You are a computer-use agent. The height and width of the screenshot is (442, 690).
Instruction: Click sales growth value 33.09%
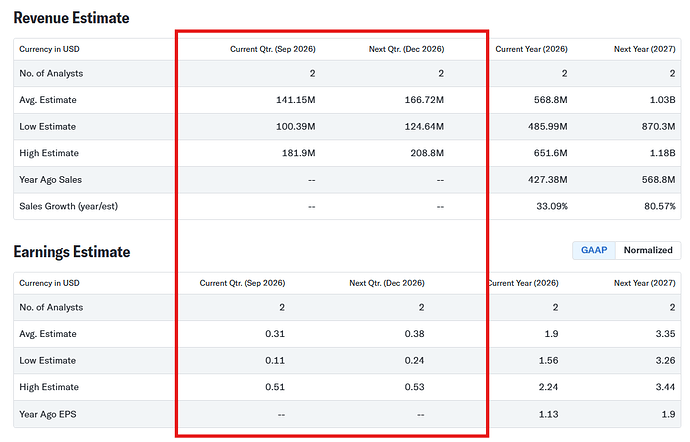(552, 206)
